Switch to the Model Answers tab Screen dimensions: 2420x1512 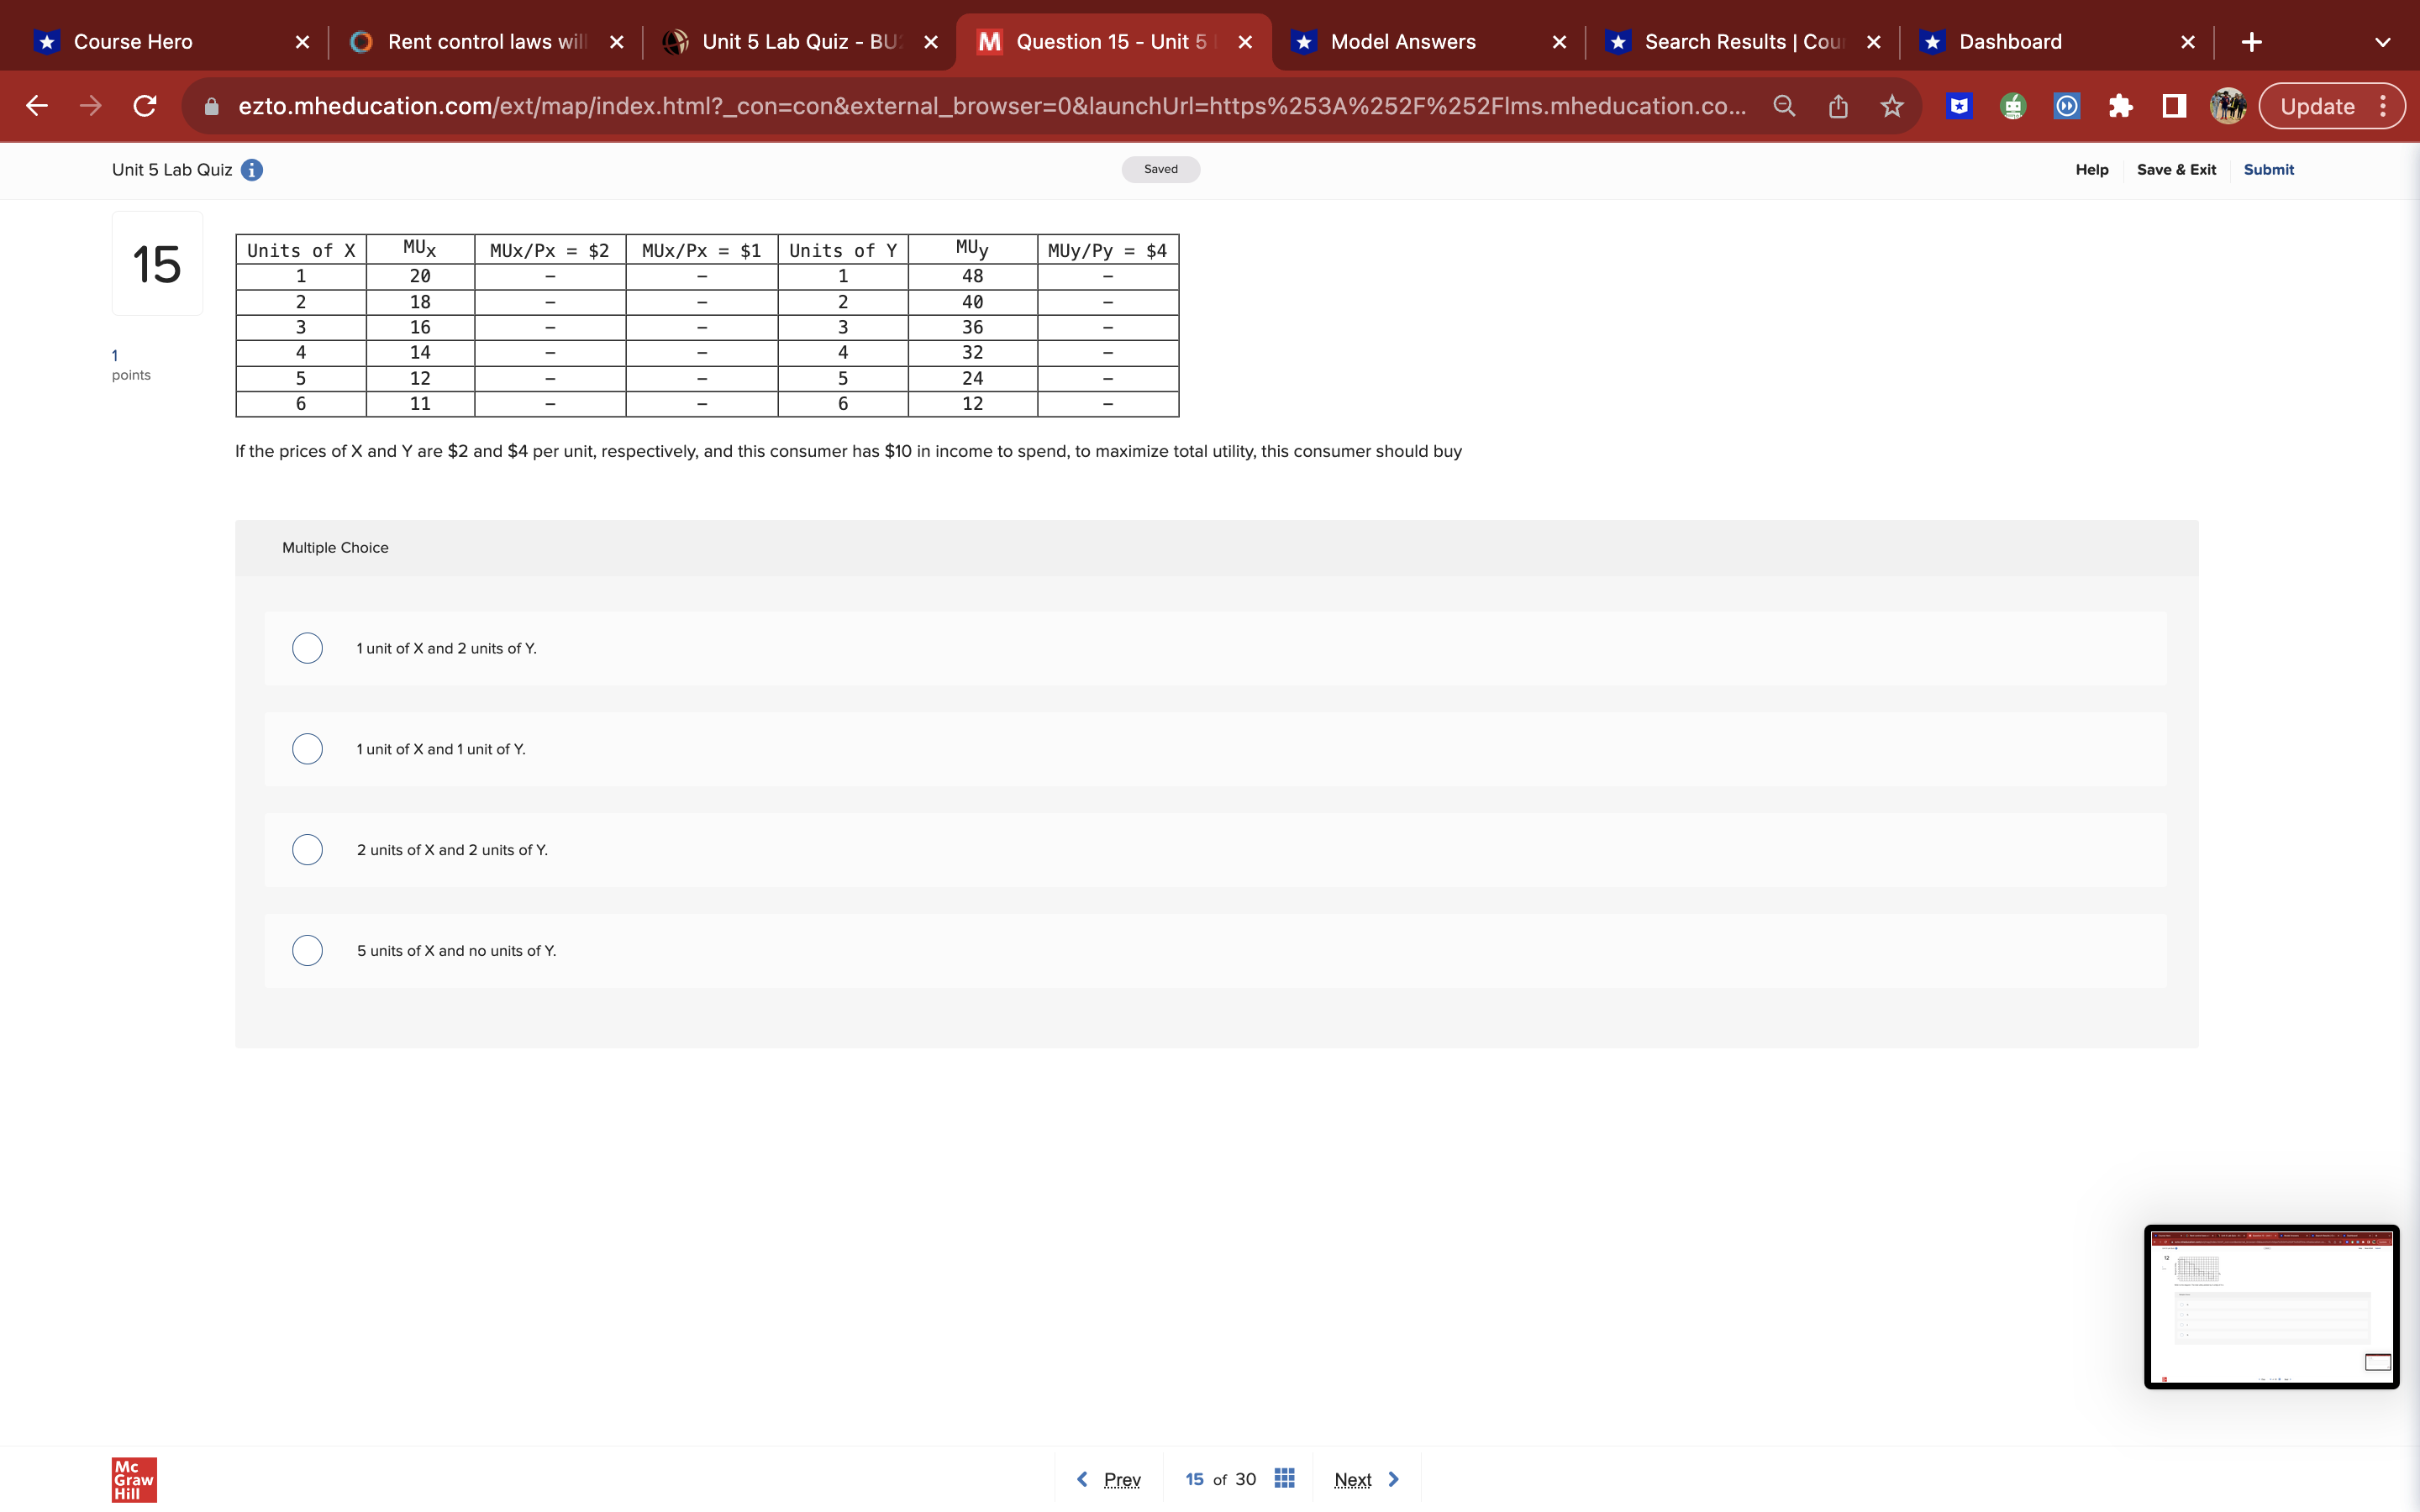(1401, 41)
